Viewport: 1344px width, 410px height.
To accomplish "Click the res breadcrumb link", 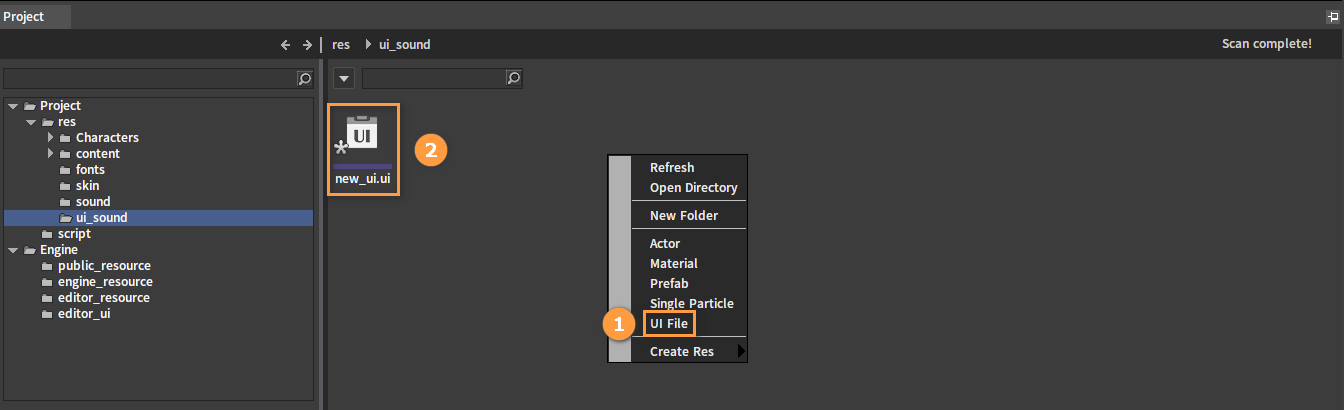I will 341,45.
